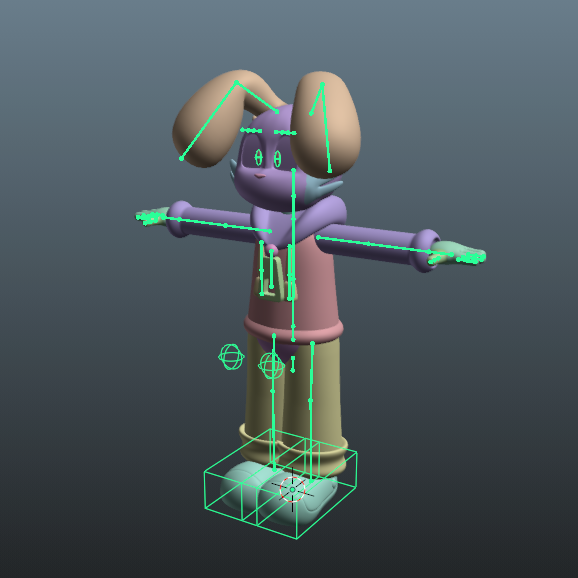This screenshot has height=578, width=578.
Task: Select the elbow joint on the far arm
Action: pos(225,225)
